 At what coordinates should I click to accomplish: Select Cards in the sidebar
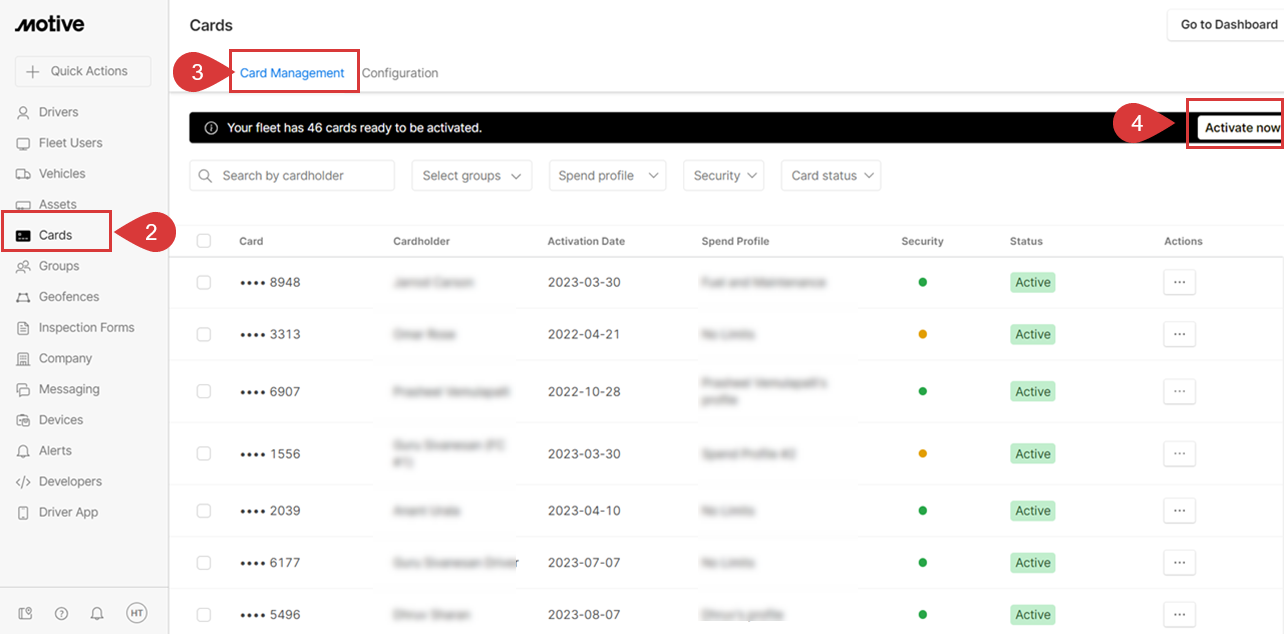[x=55, y=235]
